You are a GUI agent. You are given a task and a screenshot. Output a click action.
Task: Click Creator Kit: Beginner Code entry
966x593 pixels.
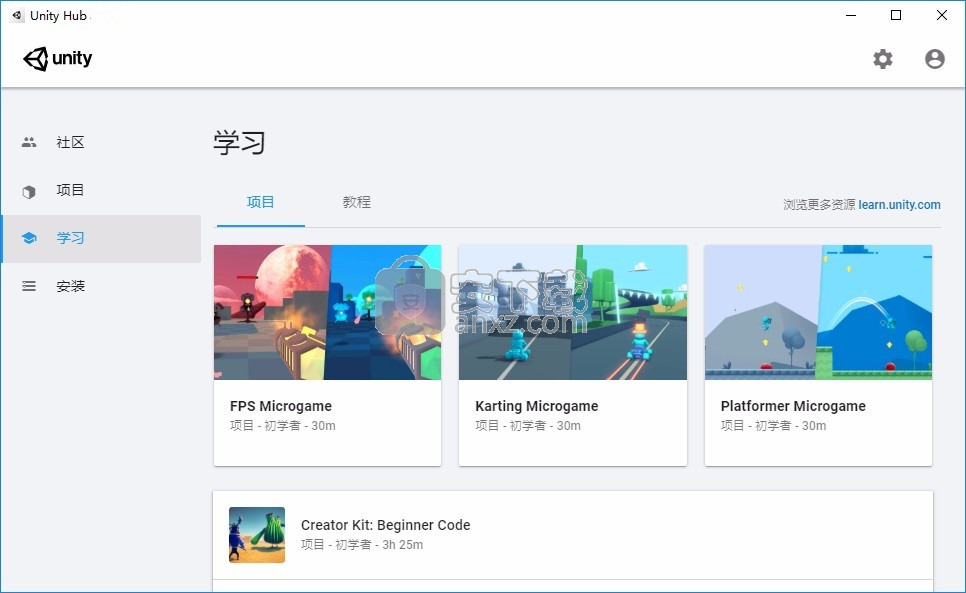point(386,524)
